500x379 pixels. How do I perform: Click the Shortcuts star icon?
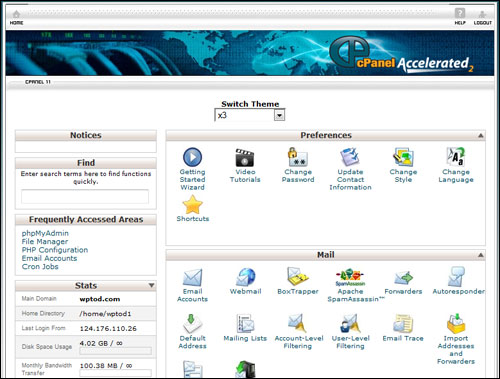pyautogui.click(x=192, y=205)
